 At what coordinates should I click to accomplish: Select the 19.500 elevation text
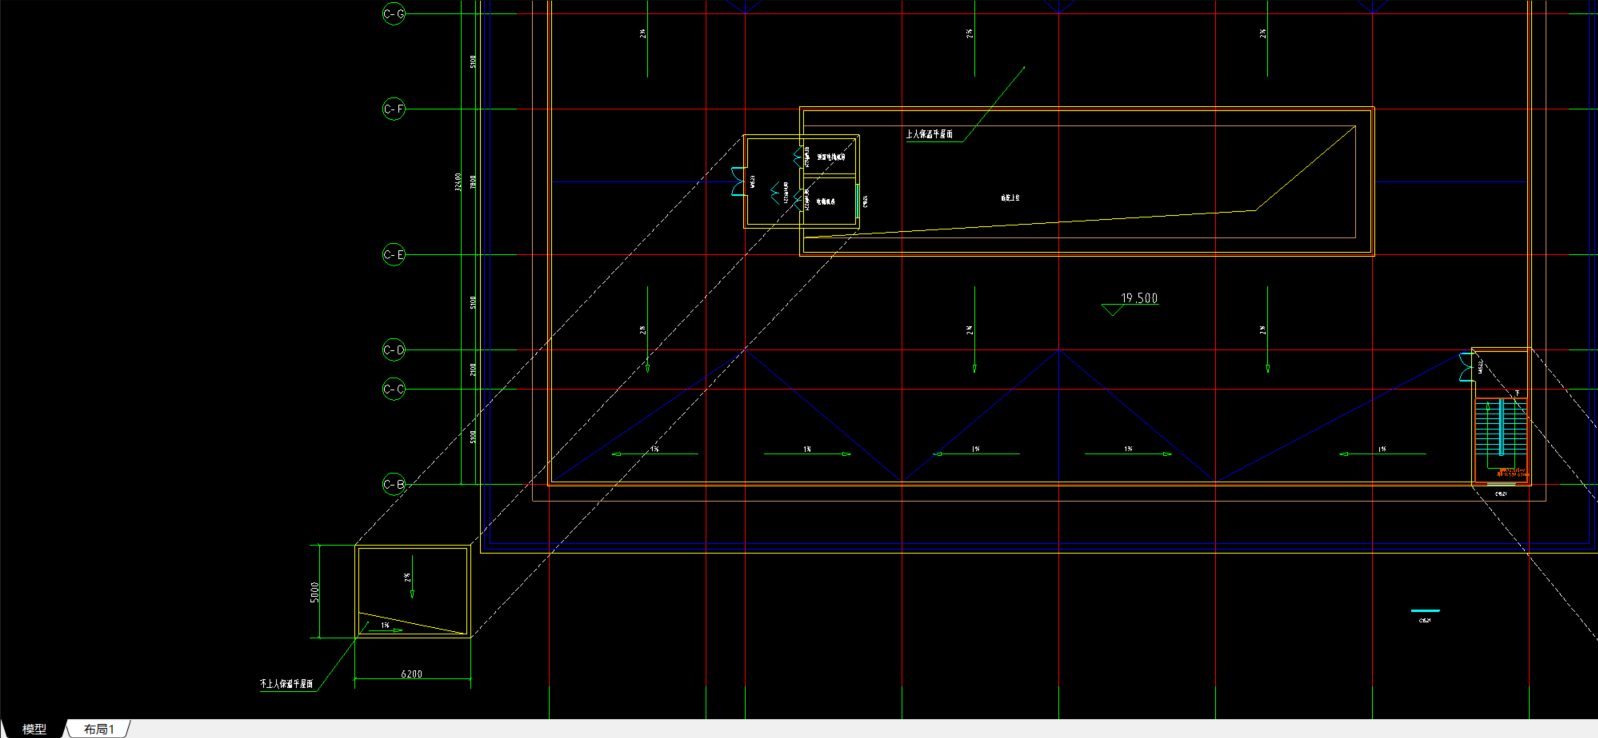(x=1139, y=298)
